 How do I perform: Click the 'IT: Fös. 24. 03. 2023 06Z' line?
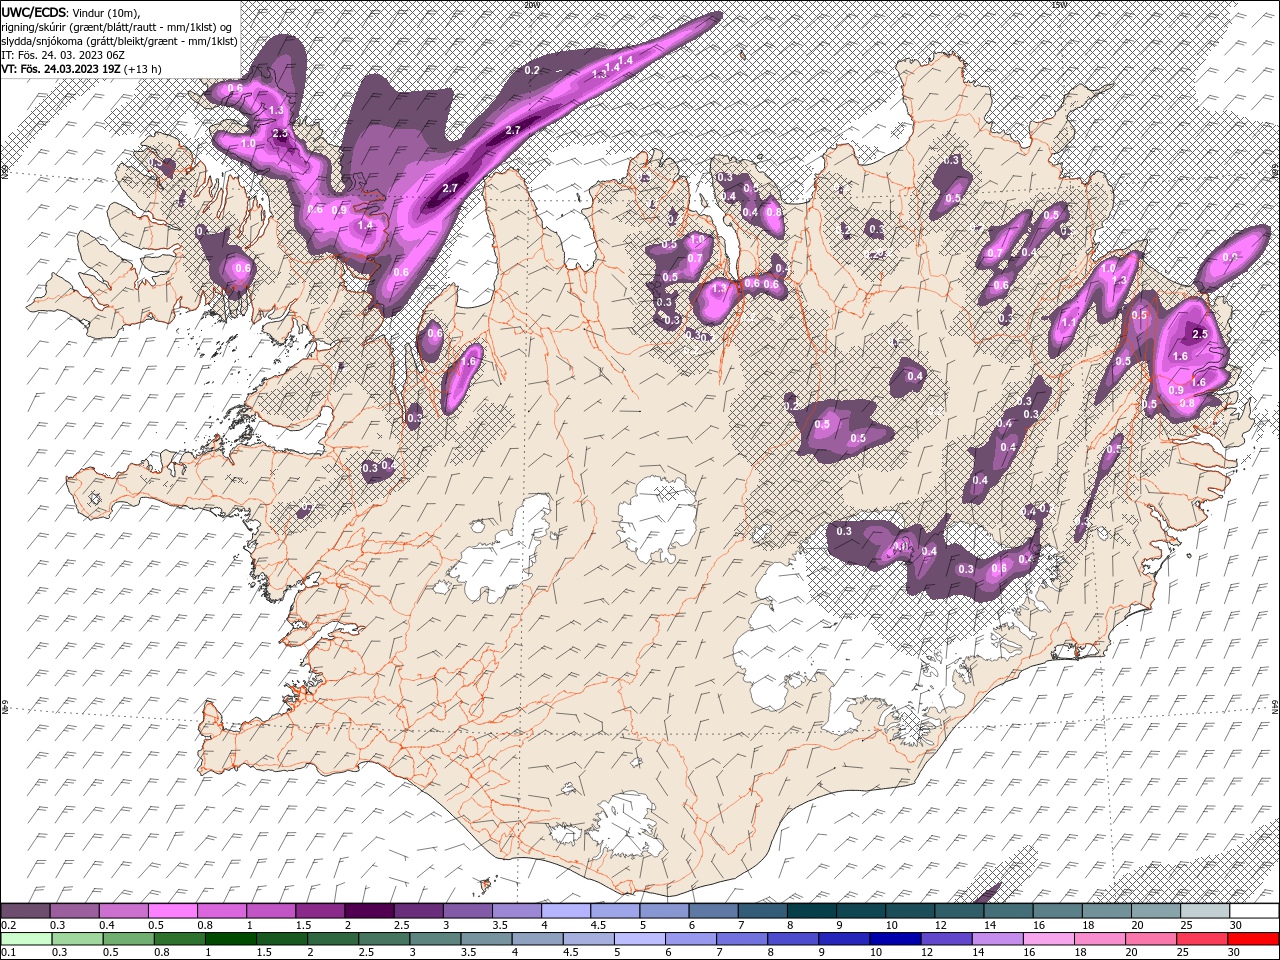point(65,54)
